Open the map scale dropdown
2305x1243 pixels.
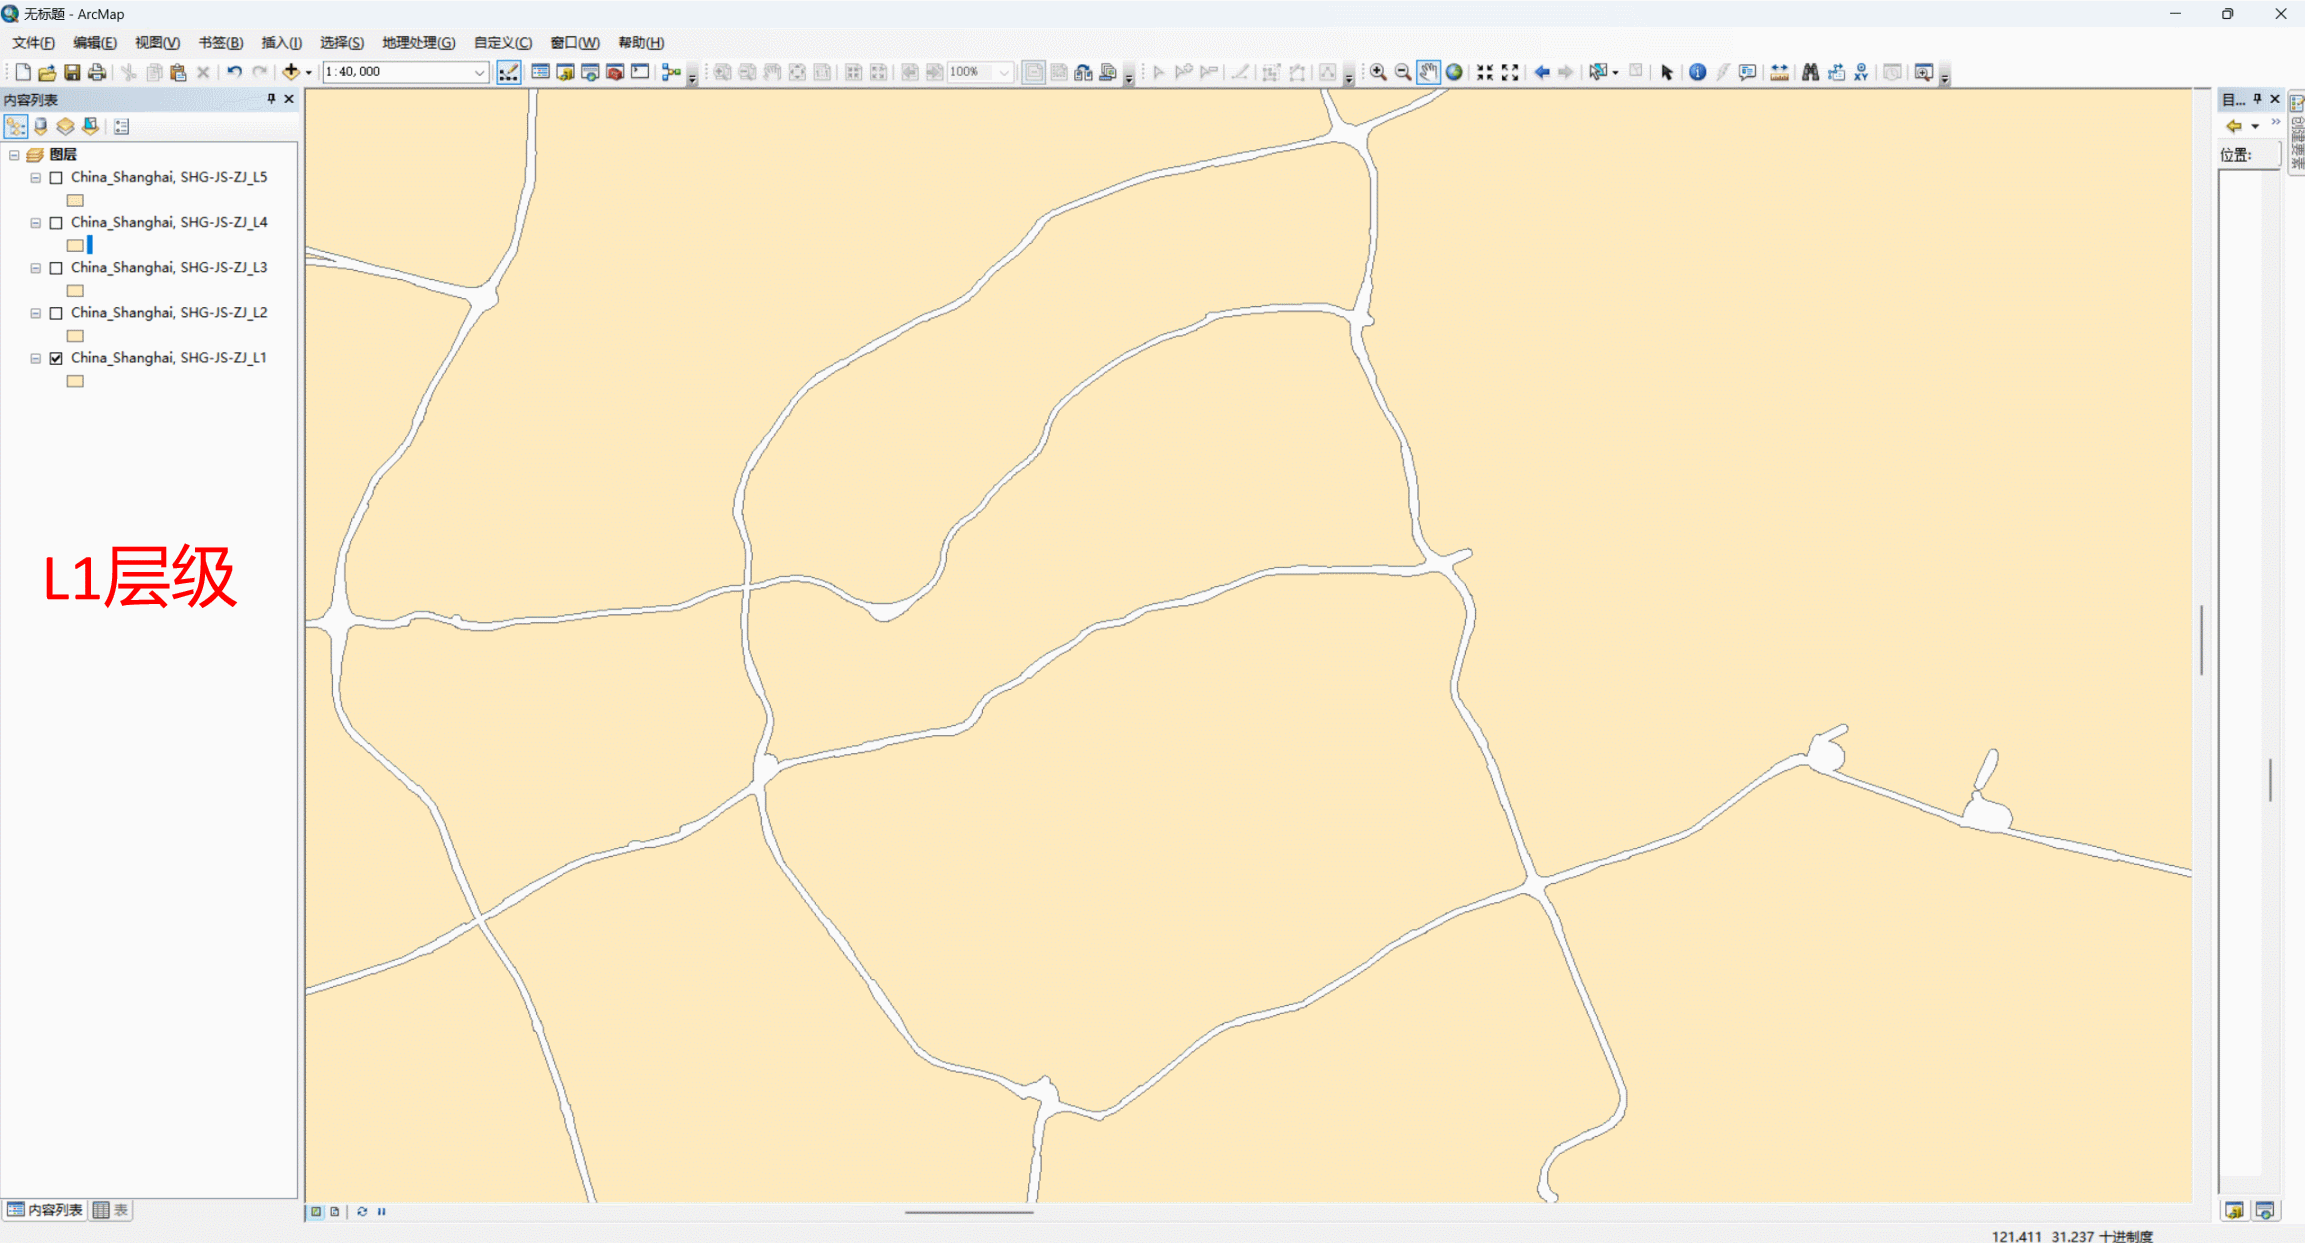point(479,72)
